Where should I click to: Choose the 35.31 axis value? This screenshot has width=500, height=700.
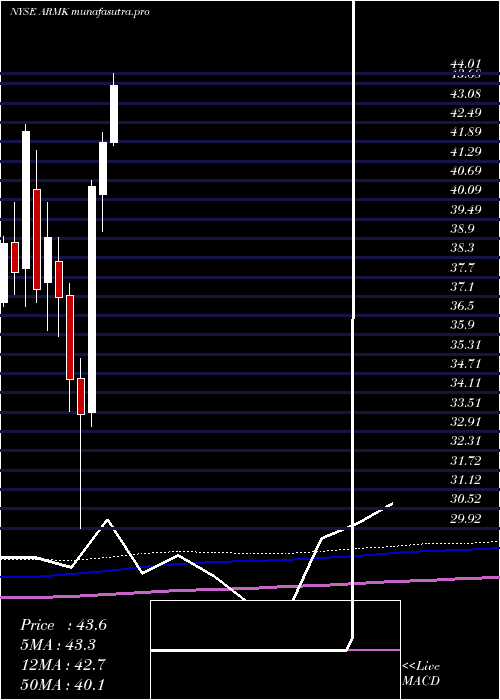pos(466,345)
